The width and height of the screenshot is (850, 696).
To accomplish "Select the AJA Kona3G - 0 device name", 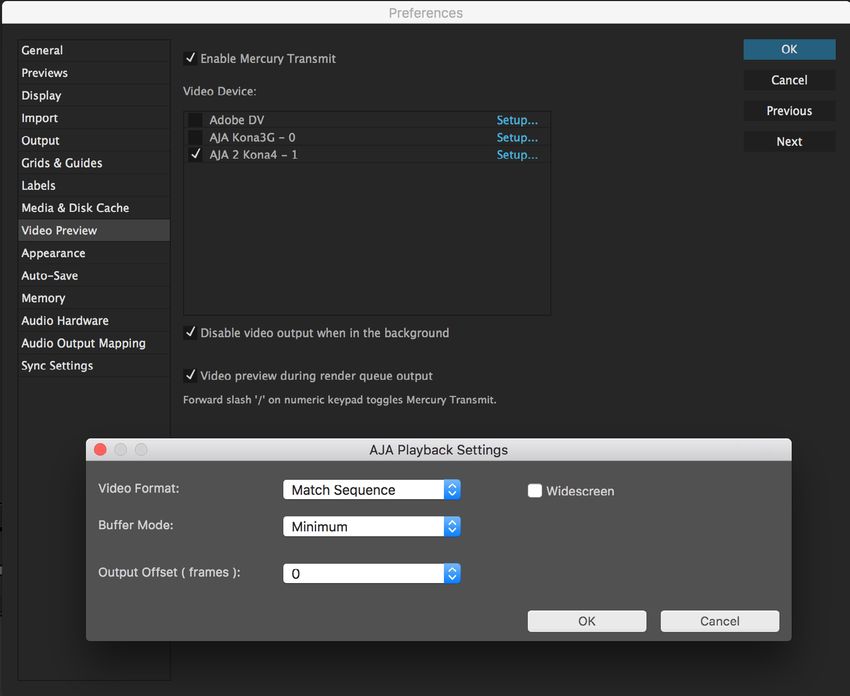I will (x=253, y=137).
